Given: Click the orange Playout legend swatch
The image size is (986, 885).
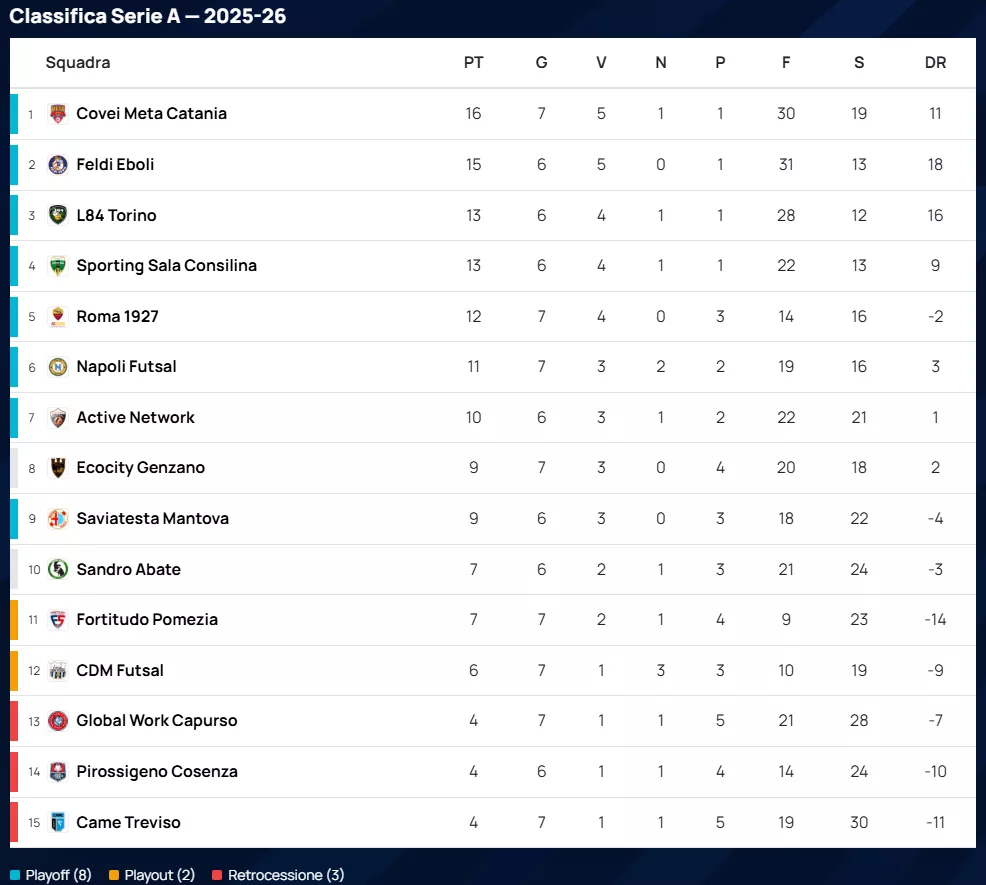Looking at the screenshot, I should (x=114, y=875).
